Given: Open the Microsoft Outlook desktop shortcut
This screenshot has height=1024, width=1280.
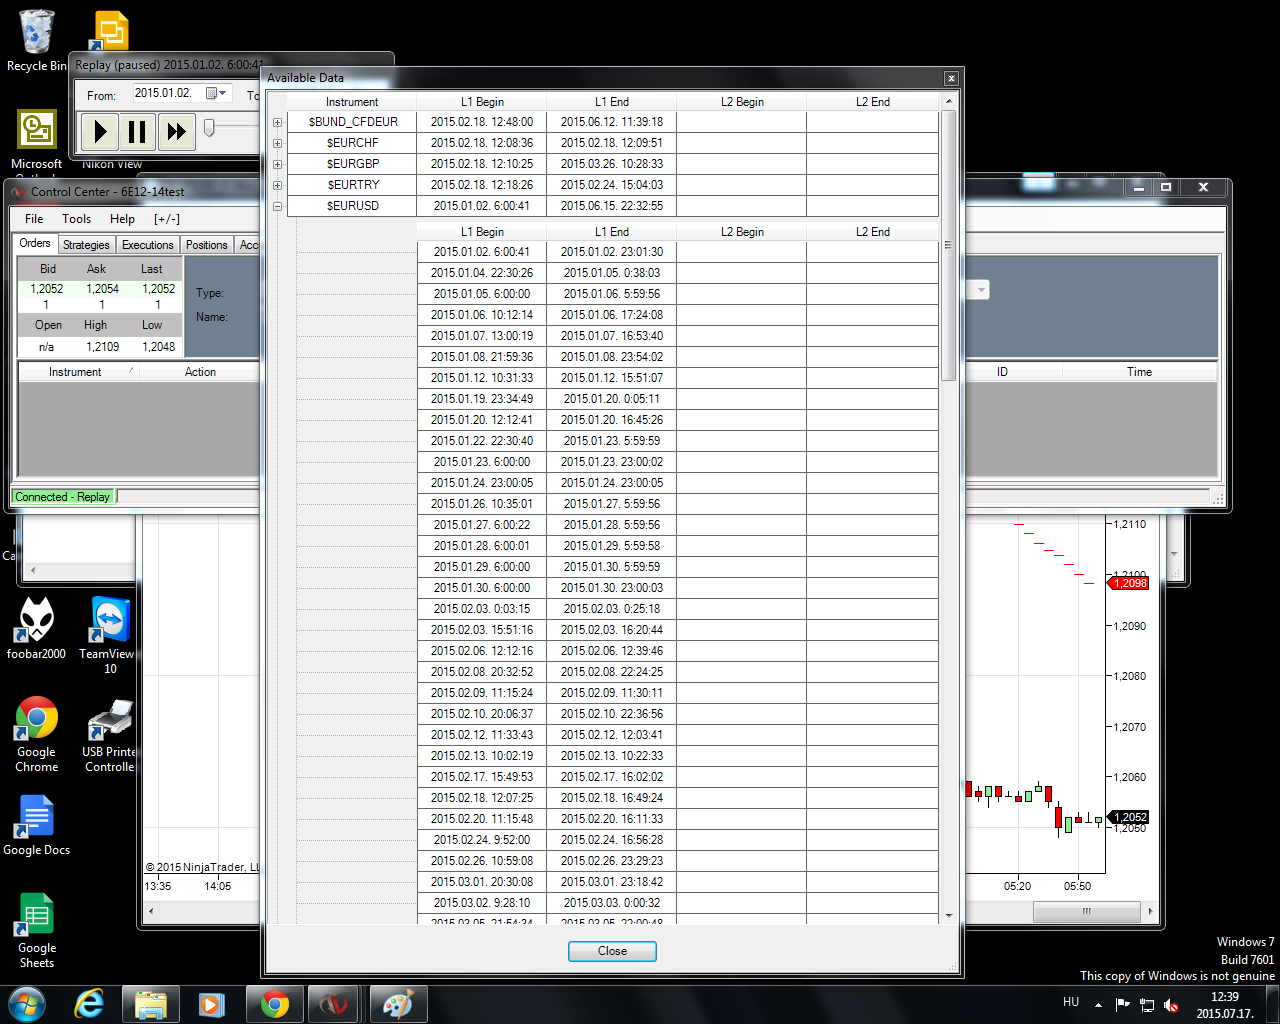Looking at the screenshot, I should 36,141.
